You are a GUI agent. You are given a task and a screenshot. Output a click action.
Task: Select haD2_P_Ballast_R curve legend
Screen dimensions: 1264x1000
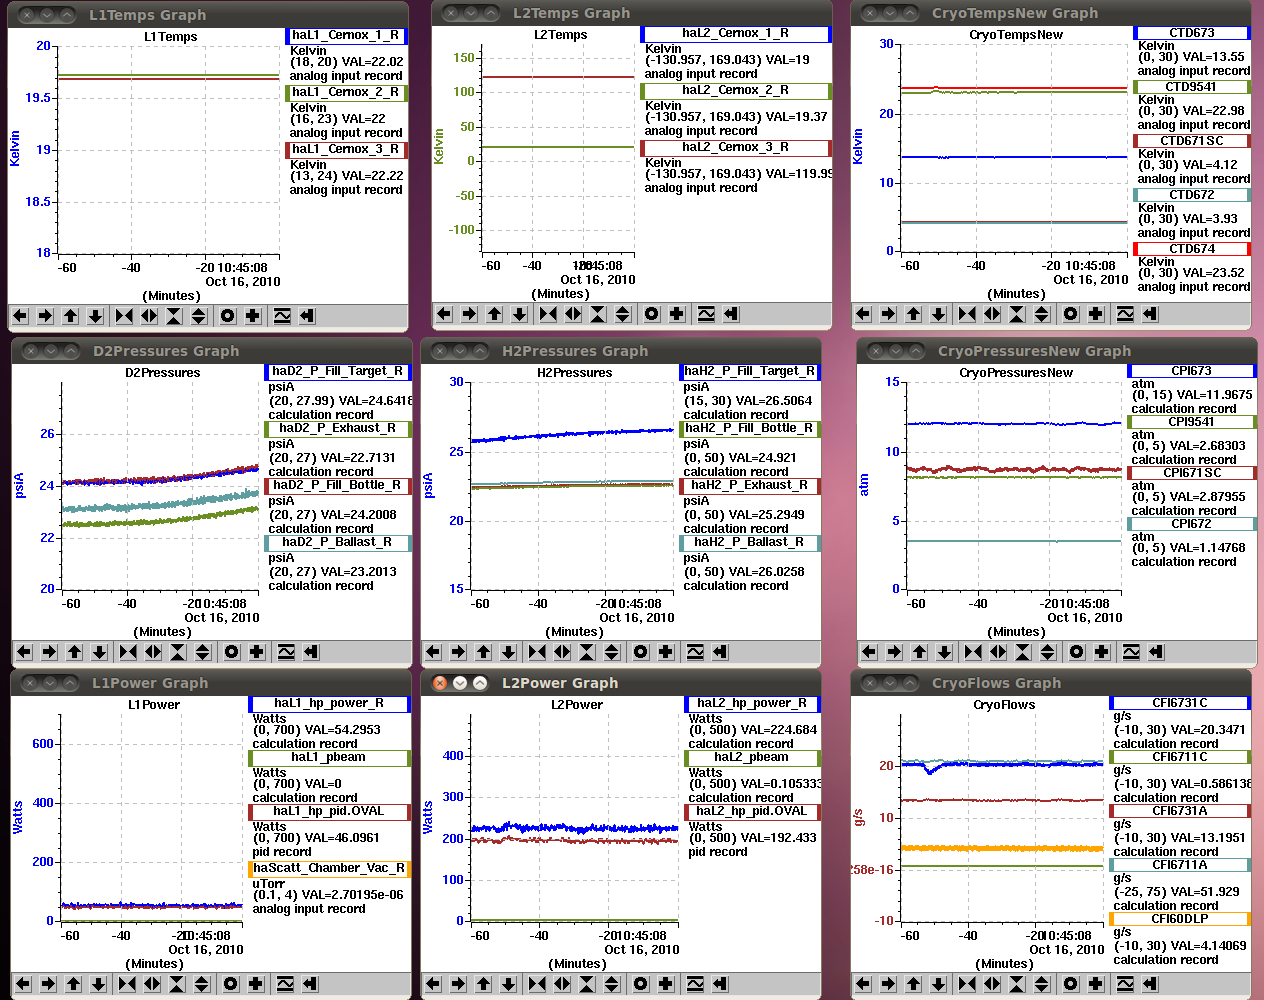click(x=337, y=542)
